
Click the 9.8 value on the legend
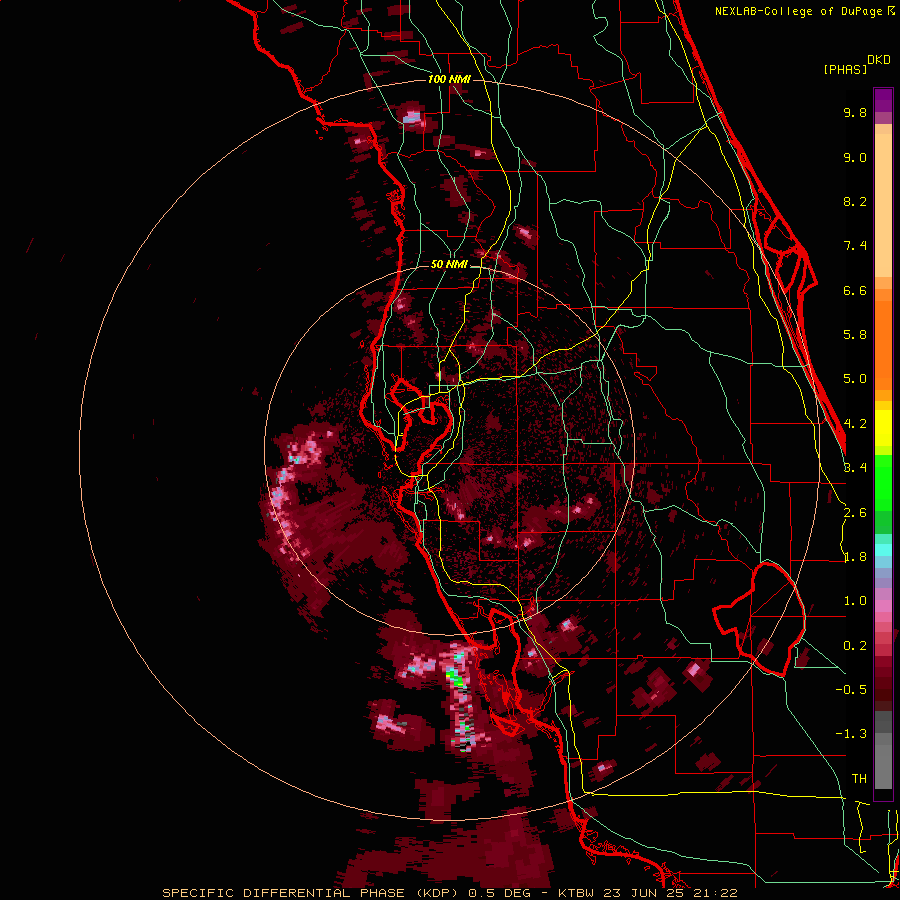(855, 112)
